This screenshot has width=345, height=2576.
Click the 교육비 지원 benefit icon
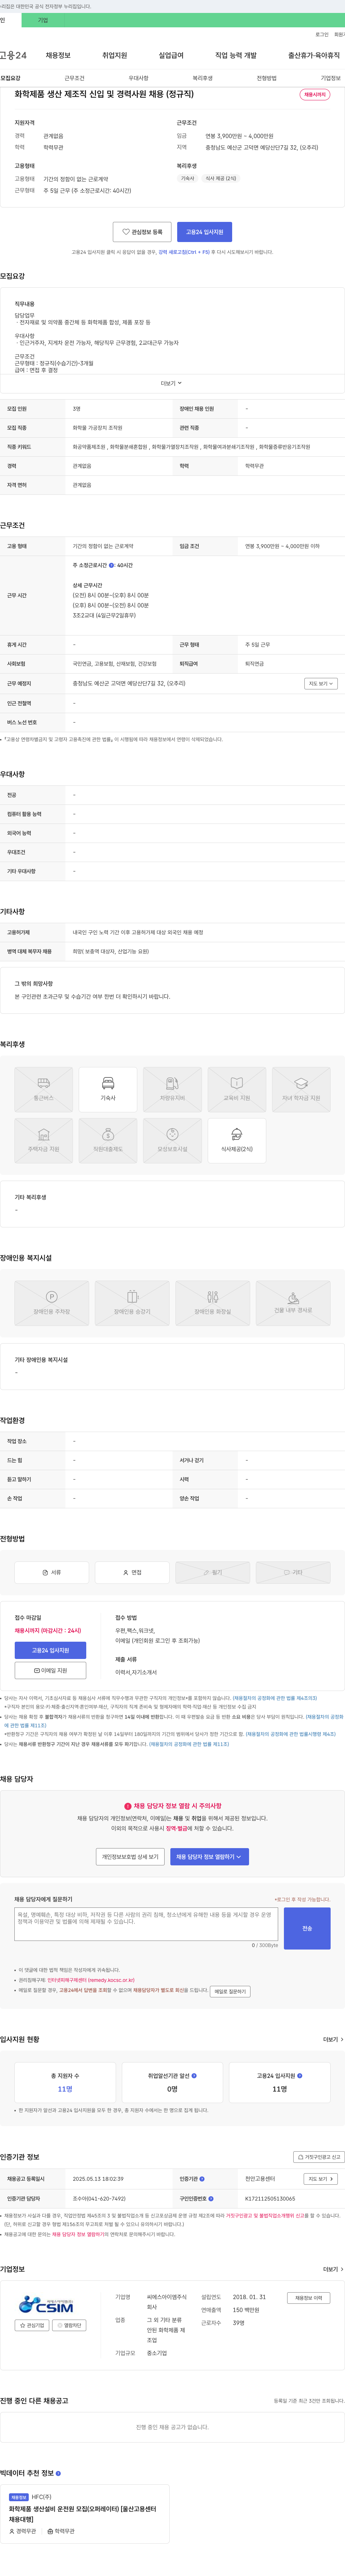237,1089
